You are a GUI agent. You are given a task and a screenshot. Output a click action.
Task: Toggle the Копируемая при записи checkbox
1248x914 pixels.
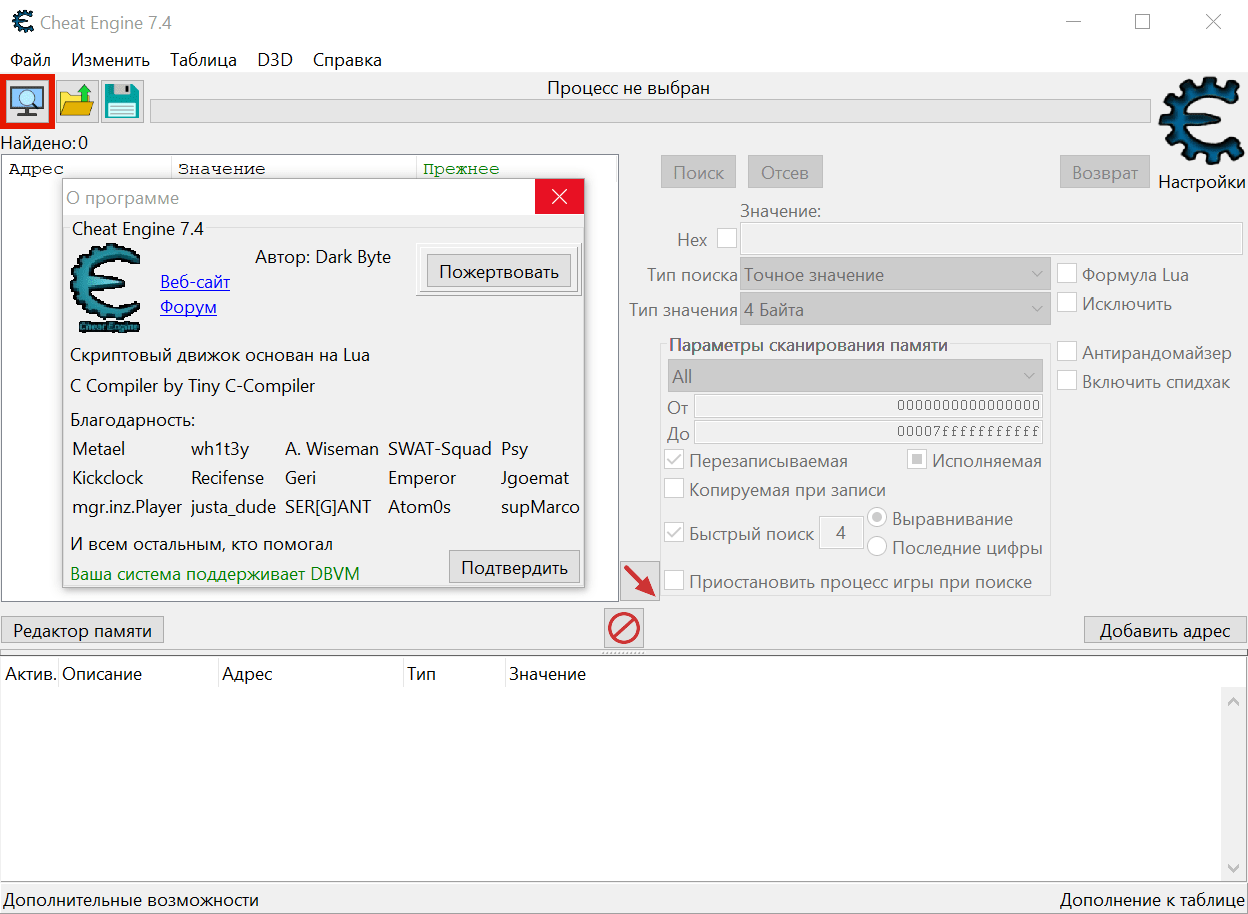tap(674, 489)
